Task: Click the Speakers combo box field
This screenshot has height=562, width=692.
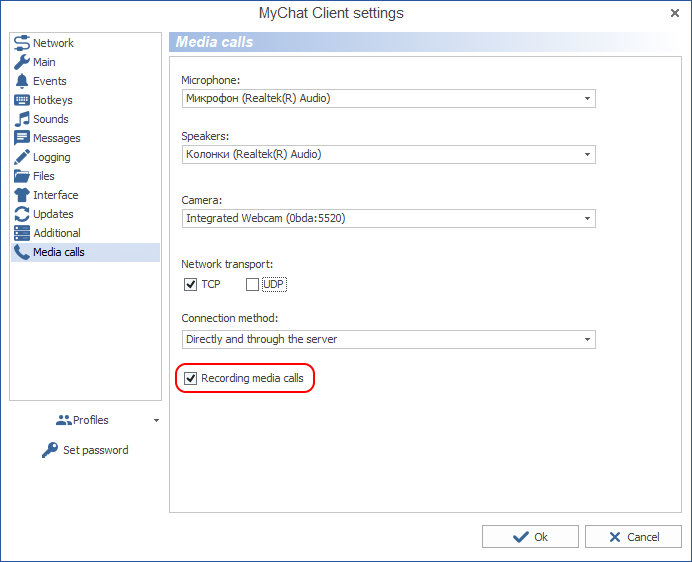Action: (389, 155)
